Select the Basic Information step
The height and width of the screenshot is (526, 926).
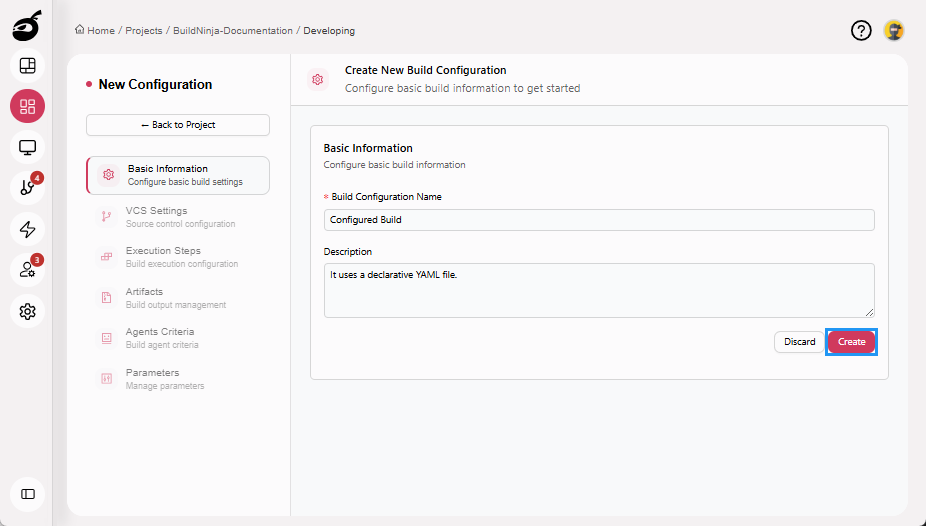[x=178, y=175]
